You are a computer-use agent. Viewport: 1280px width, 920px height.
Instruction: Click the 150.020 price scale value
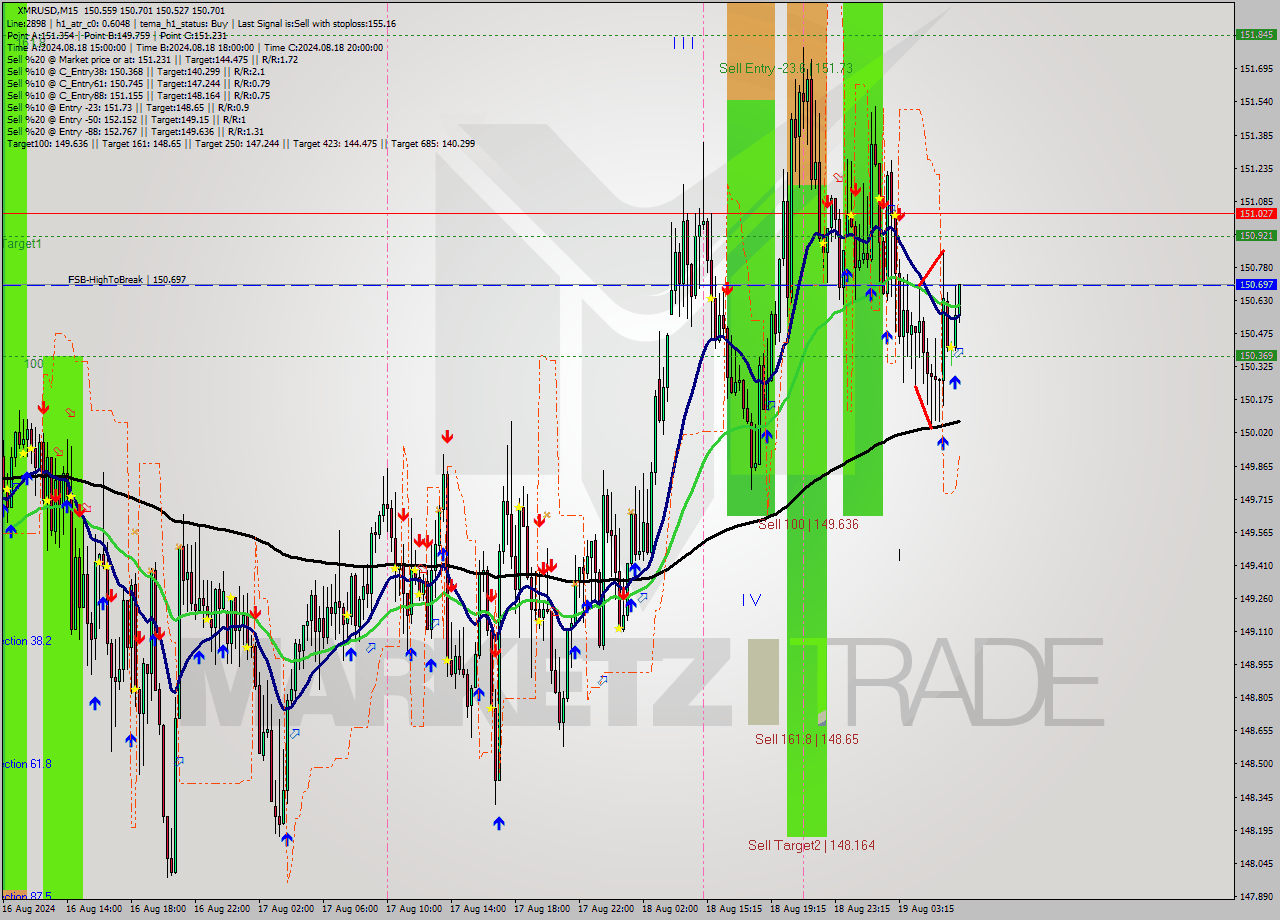(1256, 433)
